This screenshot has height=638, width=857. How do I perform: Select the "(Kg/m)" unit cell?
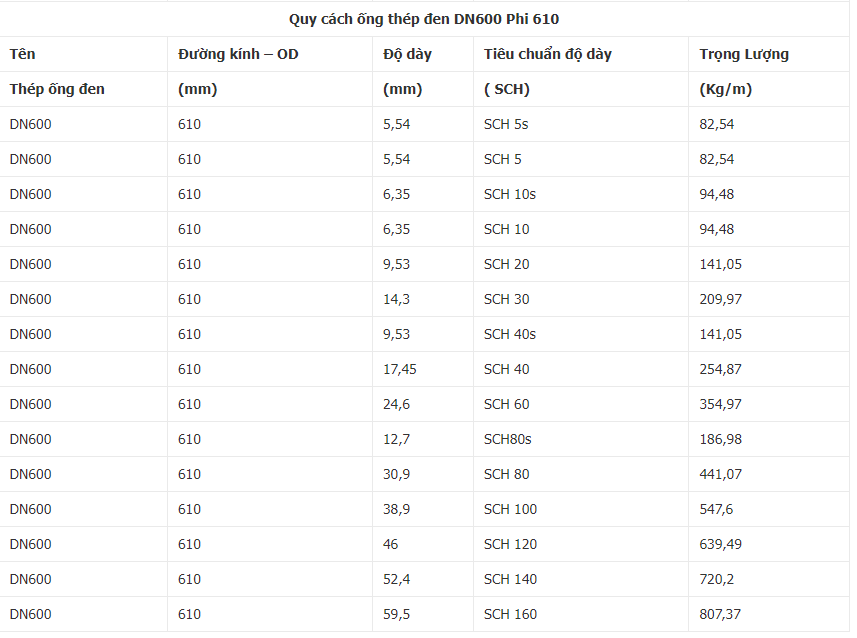point(726,89)
